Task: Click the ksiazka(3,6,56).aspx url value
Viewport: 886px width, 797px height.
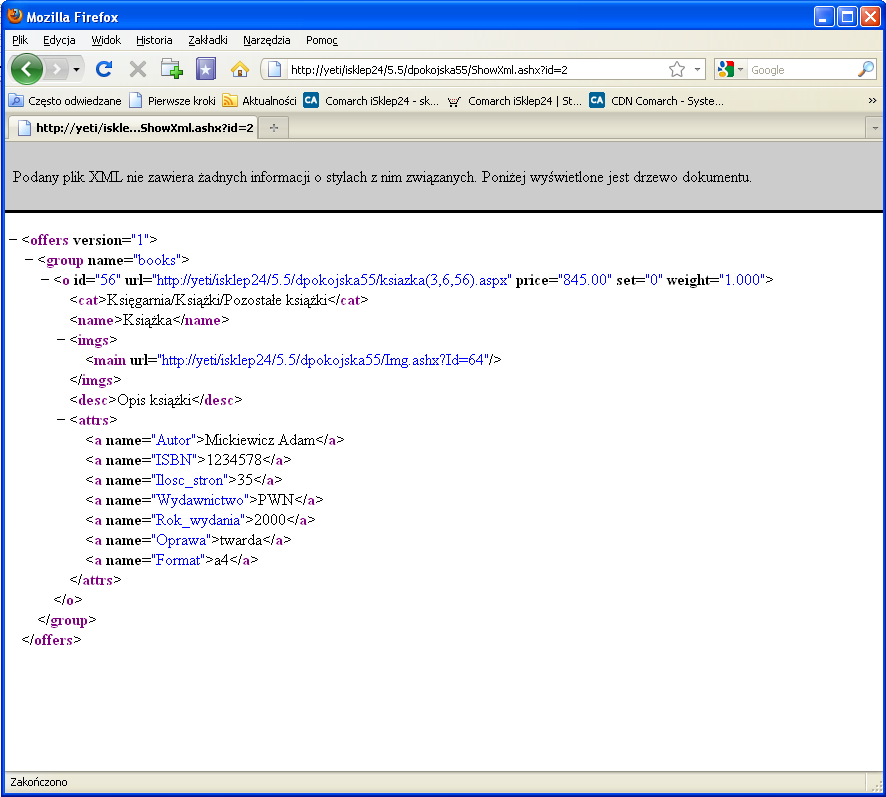Action: [333, 280]
